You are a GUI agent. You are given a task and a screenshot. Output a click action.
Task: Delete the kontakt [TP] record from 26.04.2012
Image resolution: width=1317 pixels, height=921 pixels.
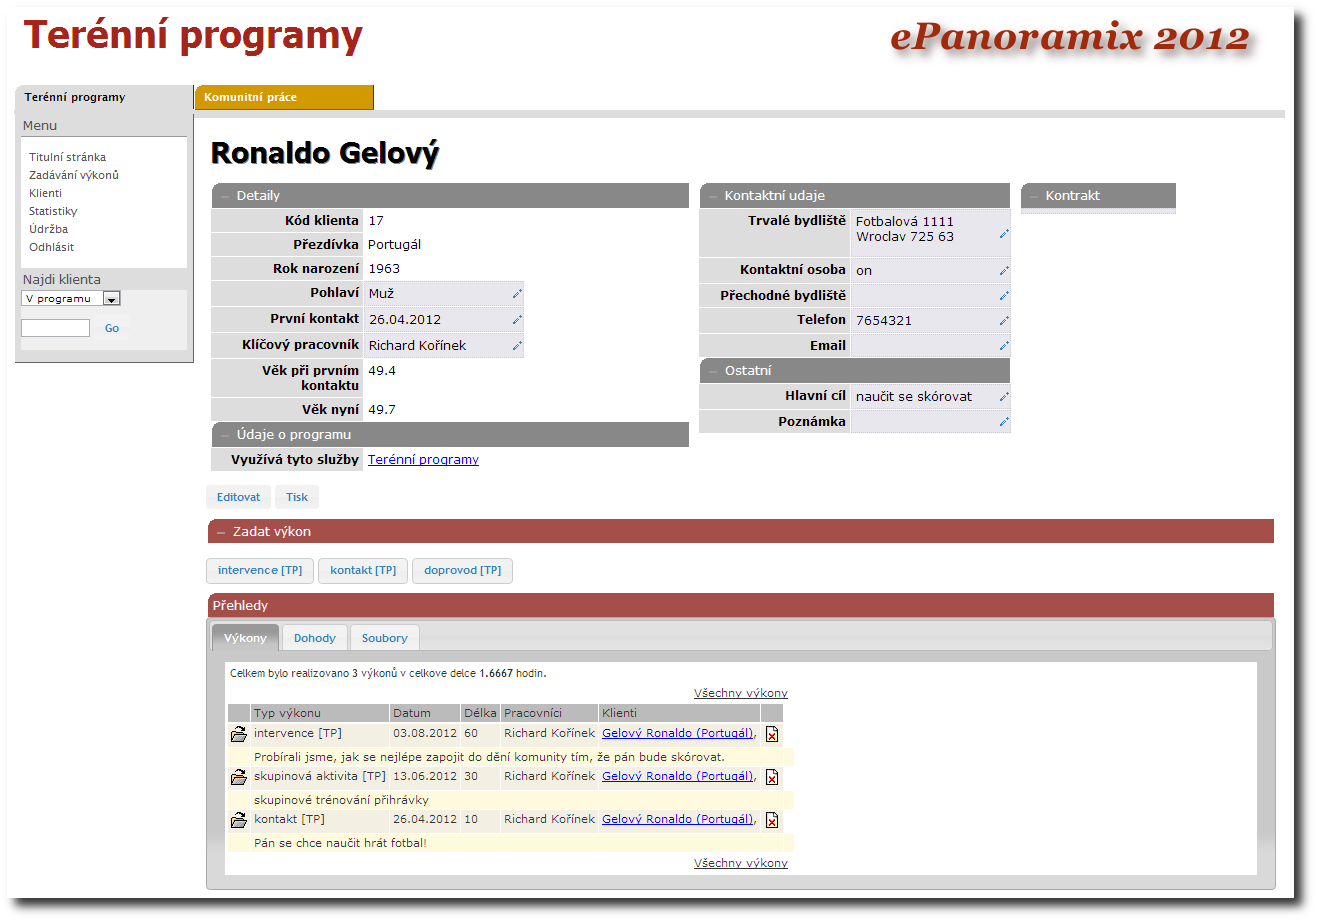click(x=772, y=820)
